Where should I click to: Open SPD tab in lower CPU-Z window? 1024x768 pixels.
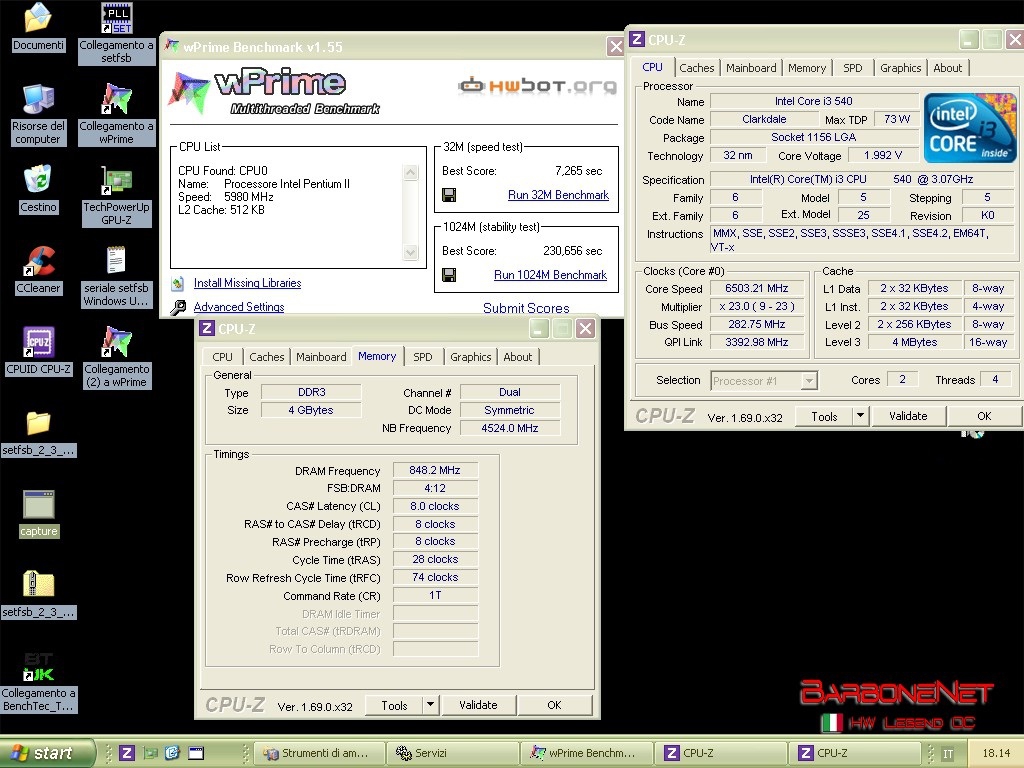tap(423, 357)
